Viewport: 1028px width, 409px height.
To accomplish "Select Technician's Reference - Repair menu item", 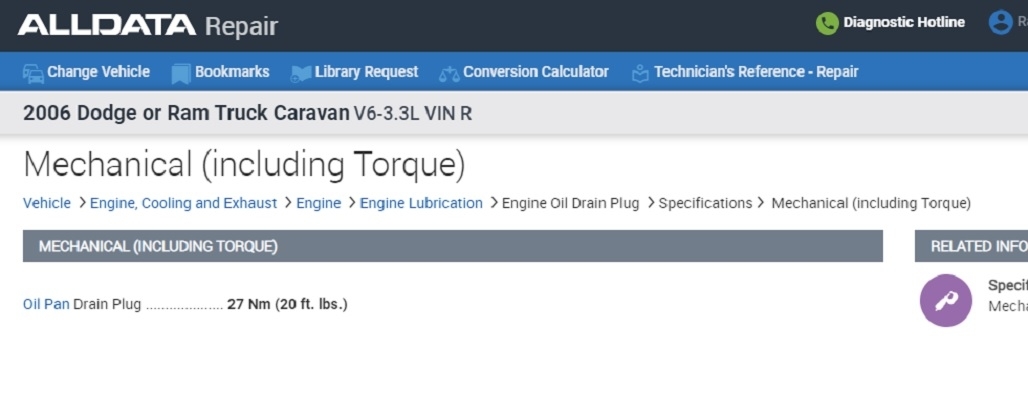I will tap(756, 72).
